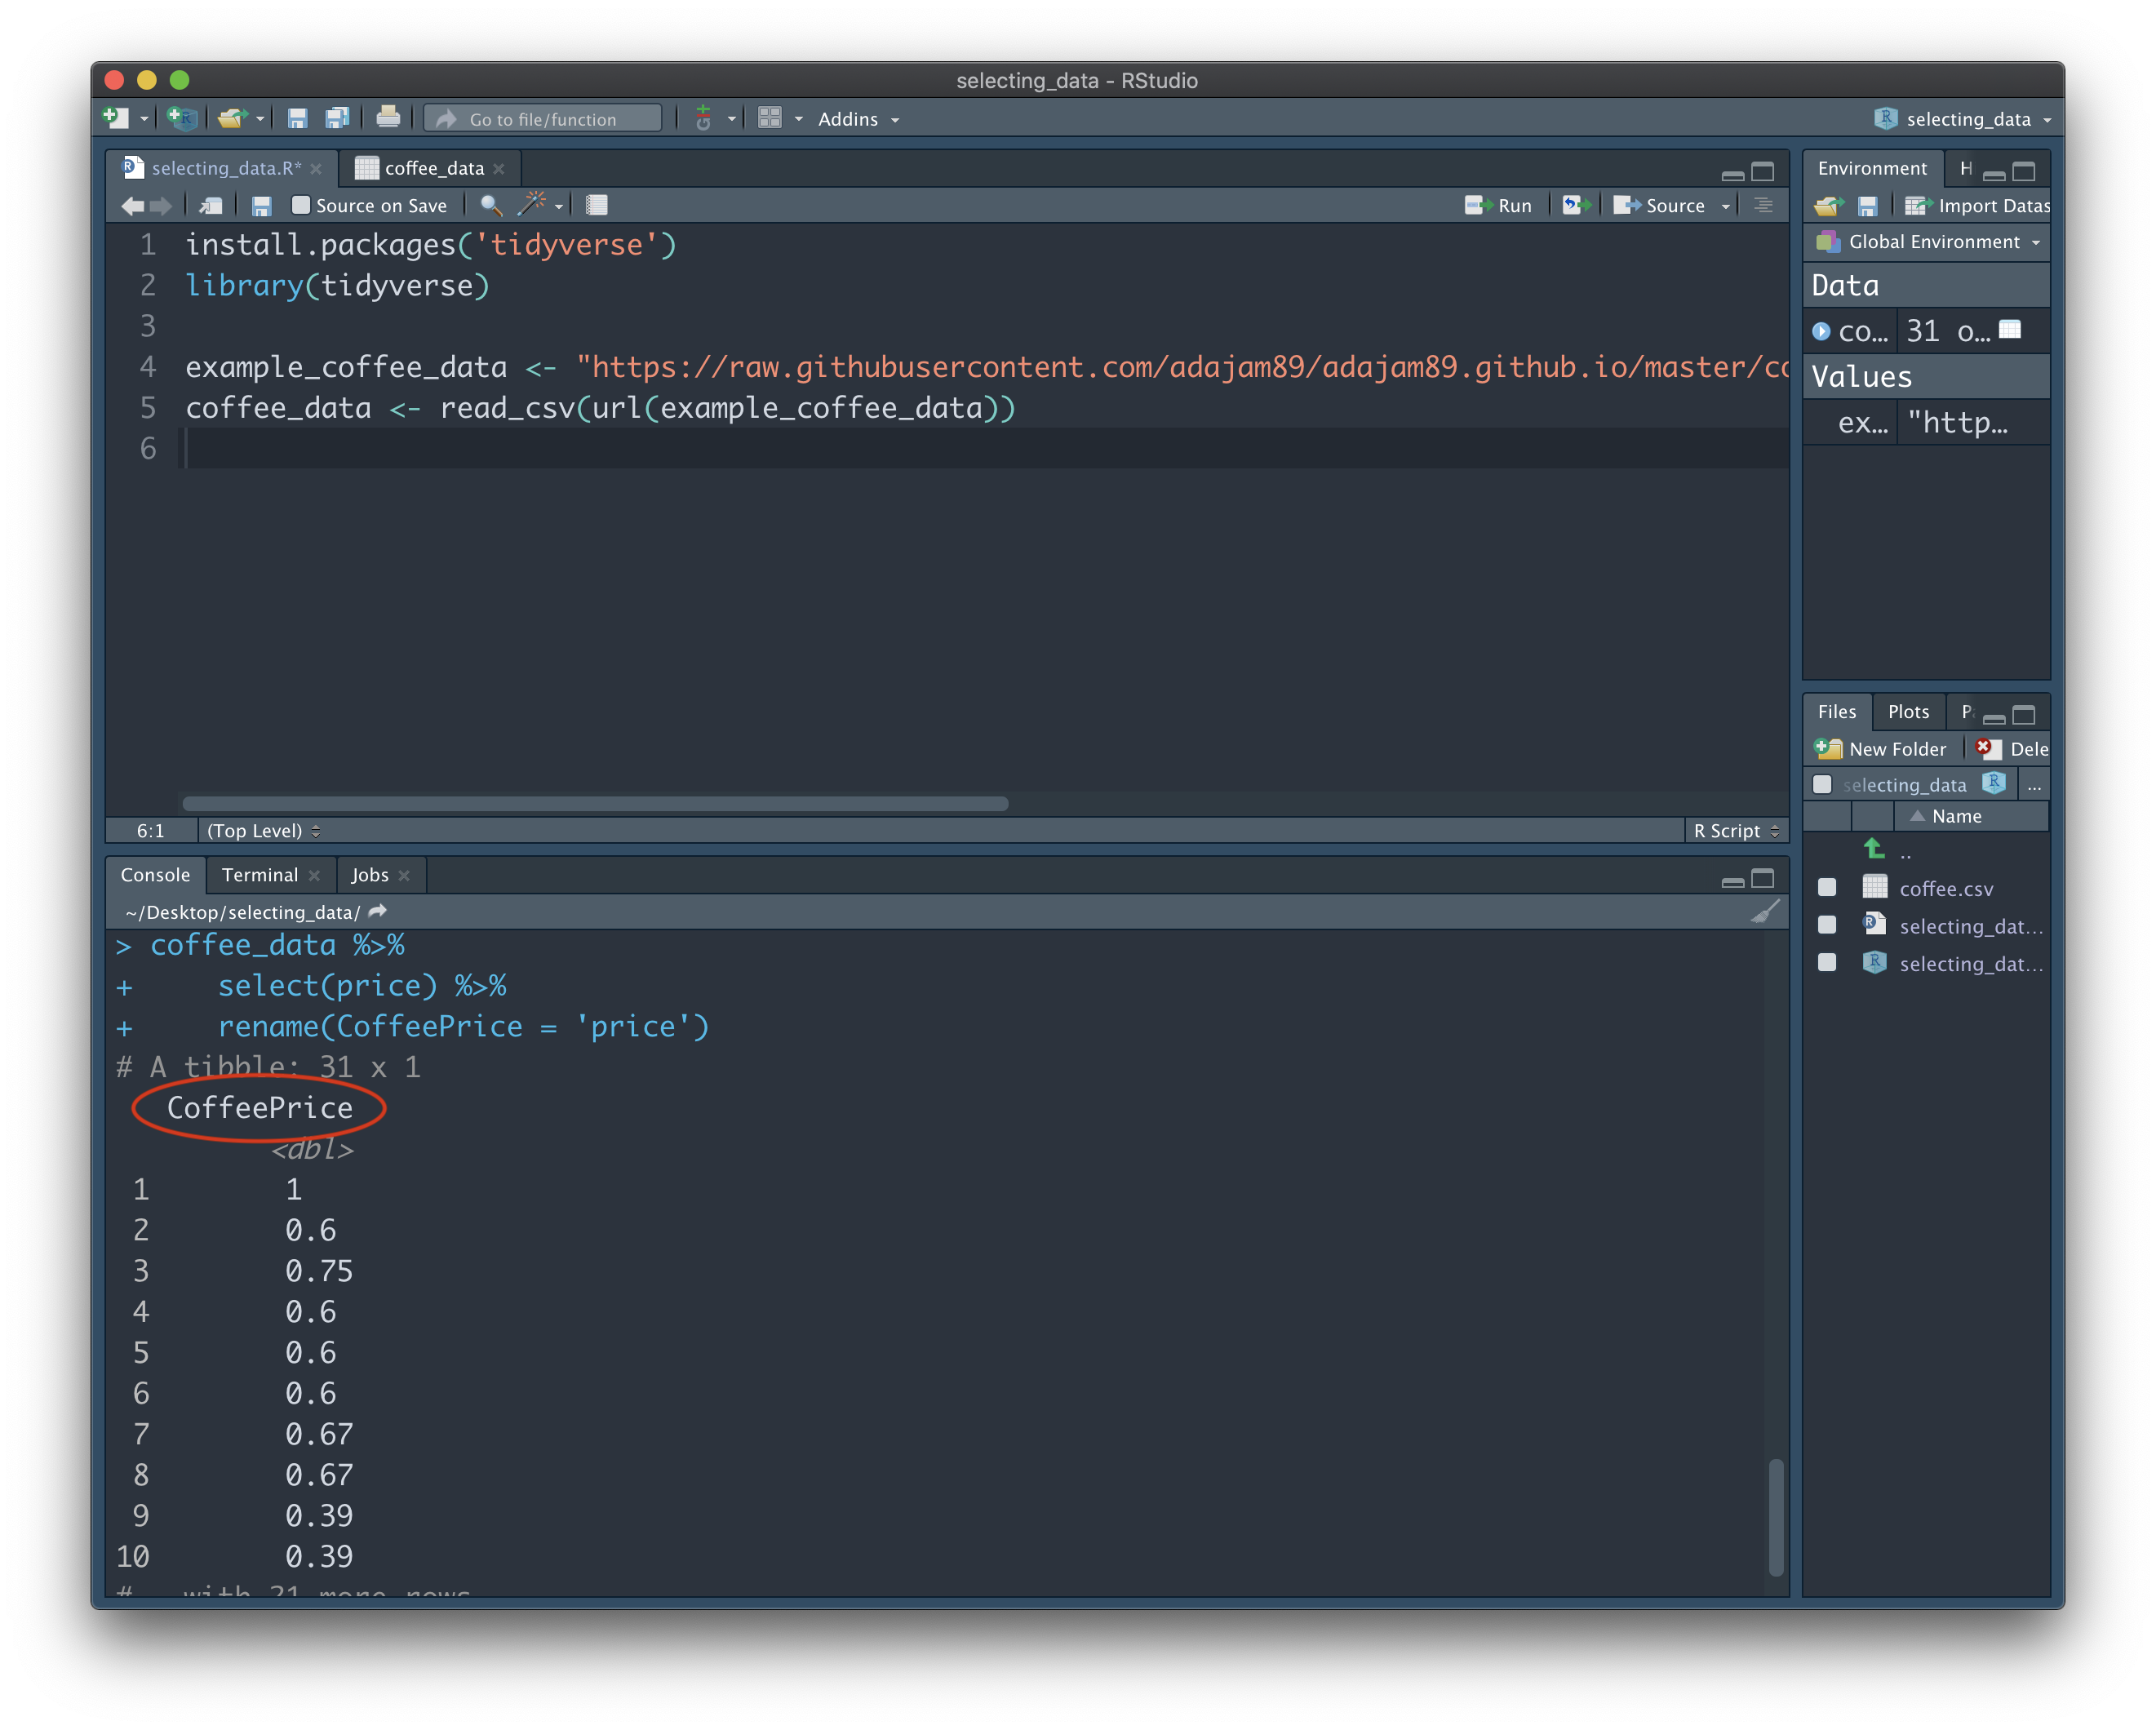Open the version control dropdown arrow
Viewport: 2156px width, 1730px height.
coord(731,119)
